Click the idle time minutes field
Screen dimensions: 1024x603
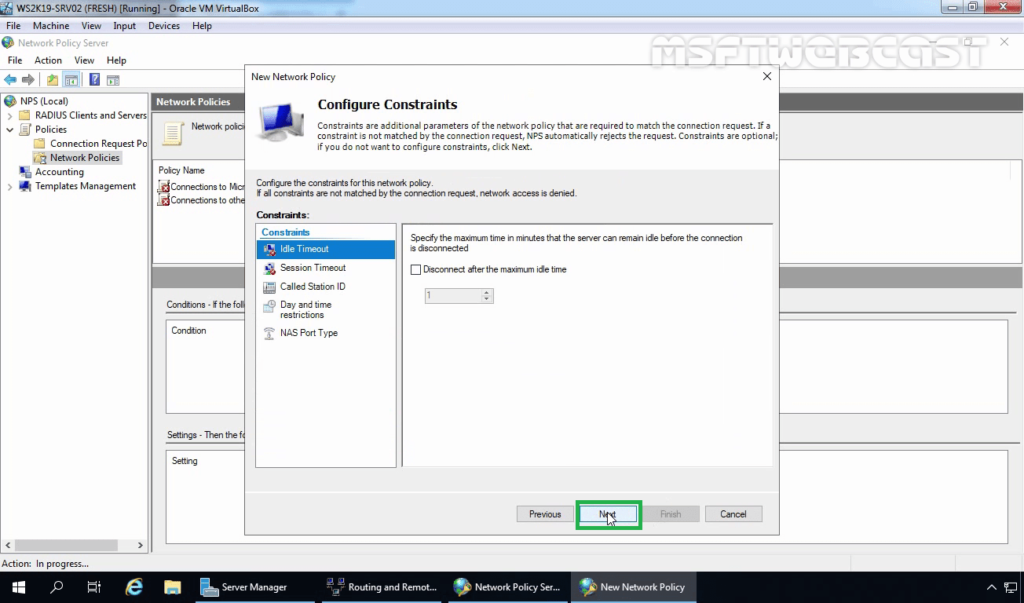(453, 296)
